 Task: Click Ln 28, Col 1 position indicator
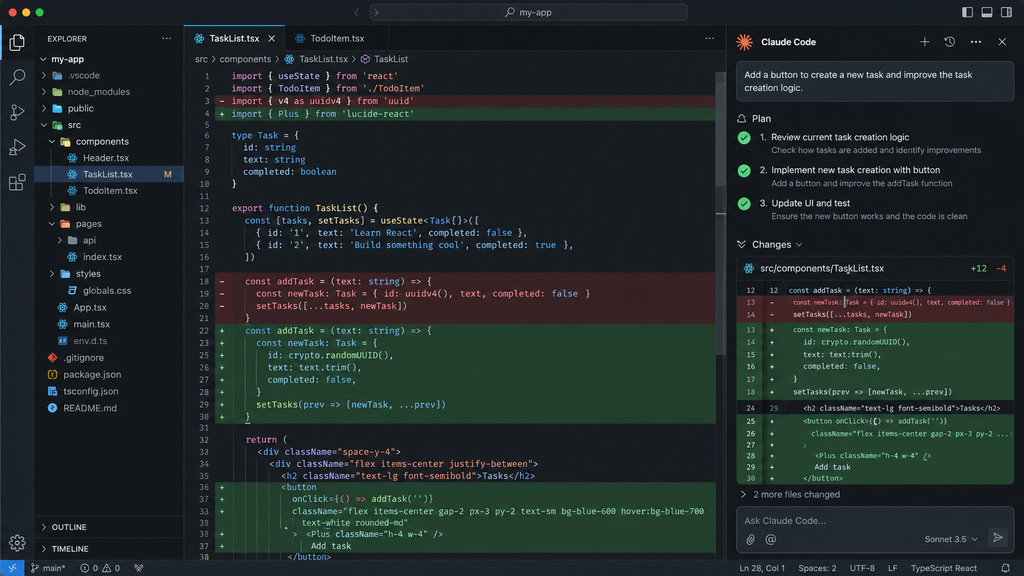[x=762, y=568]
